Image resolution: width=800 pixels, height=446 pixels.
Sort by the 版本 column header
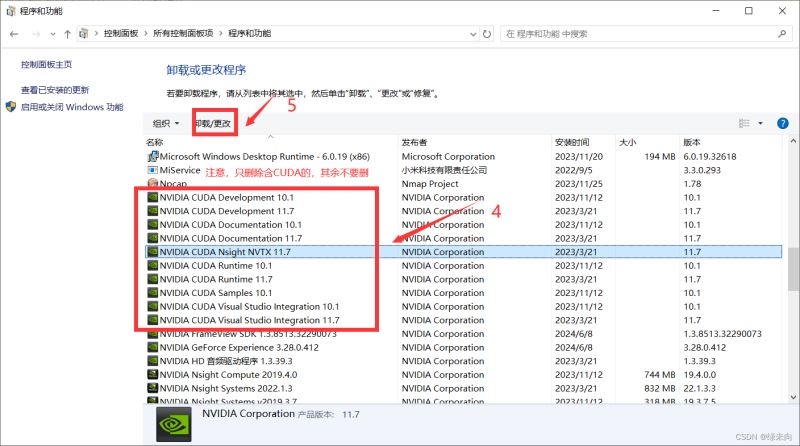(x=692, y=142)
